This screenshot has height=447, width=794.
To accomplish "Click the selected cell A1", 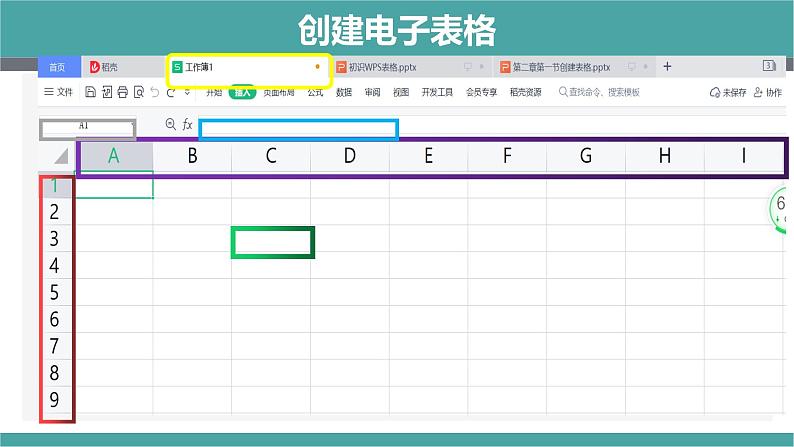I will (x=114, y=186).
